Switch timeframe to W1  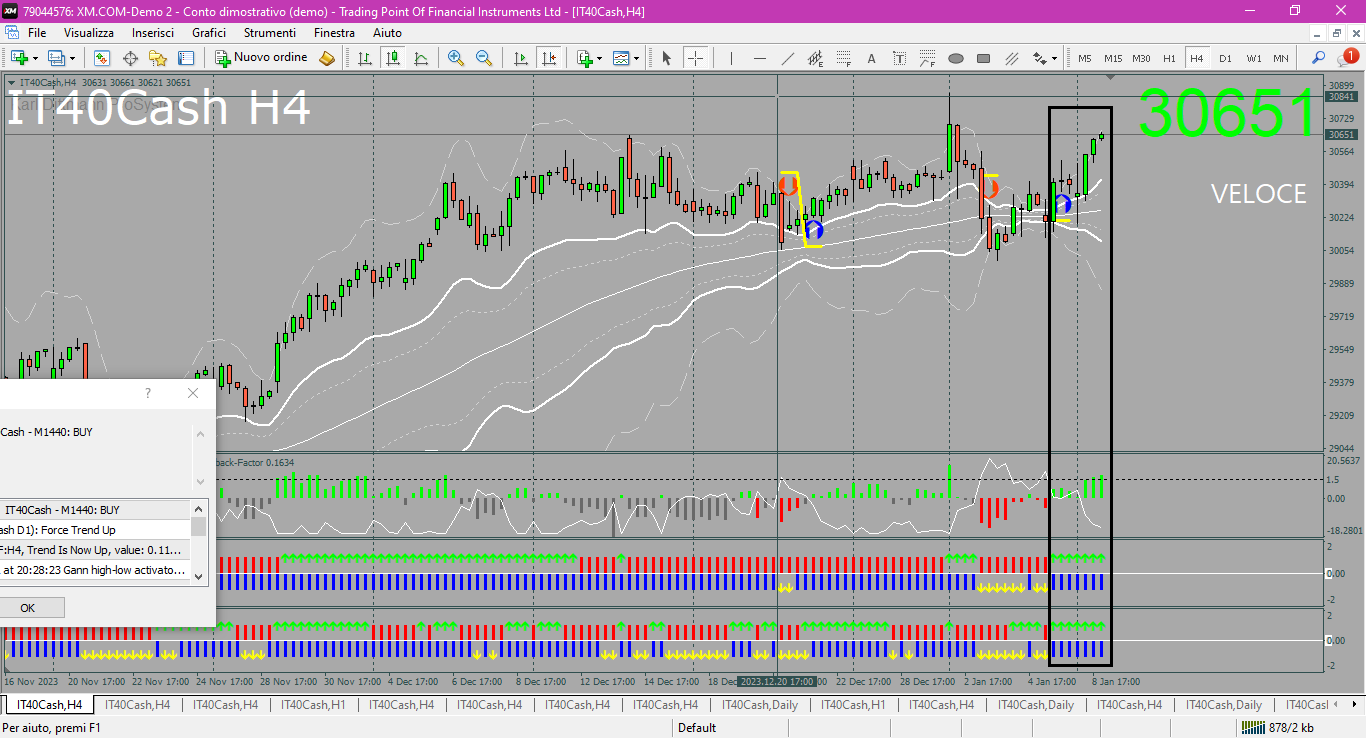(1253, 58)
